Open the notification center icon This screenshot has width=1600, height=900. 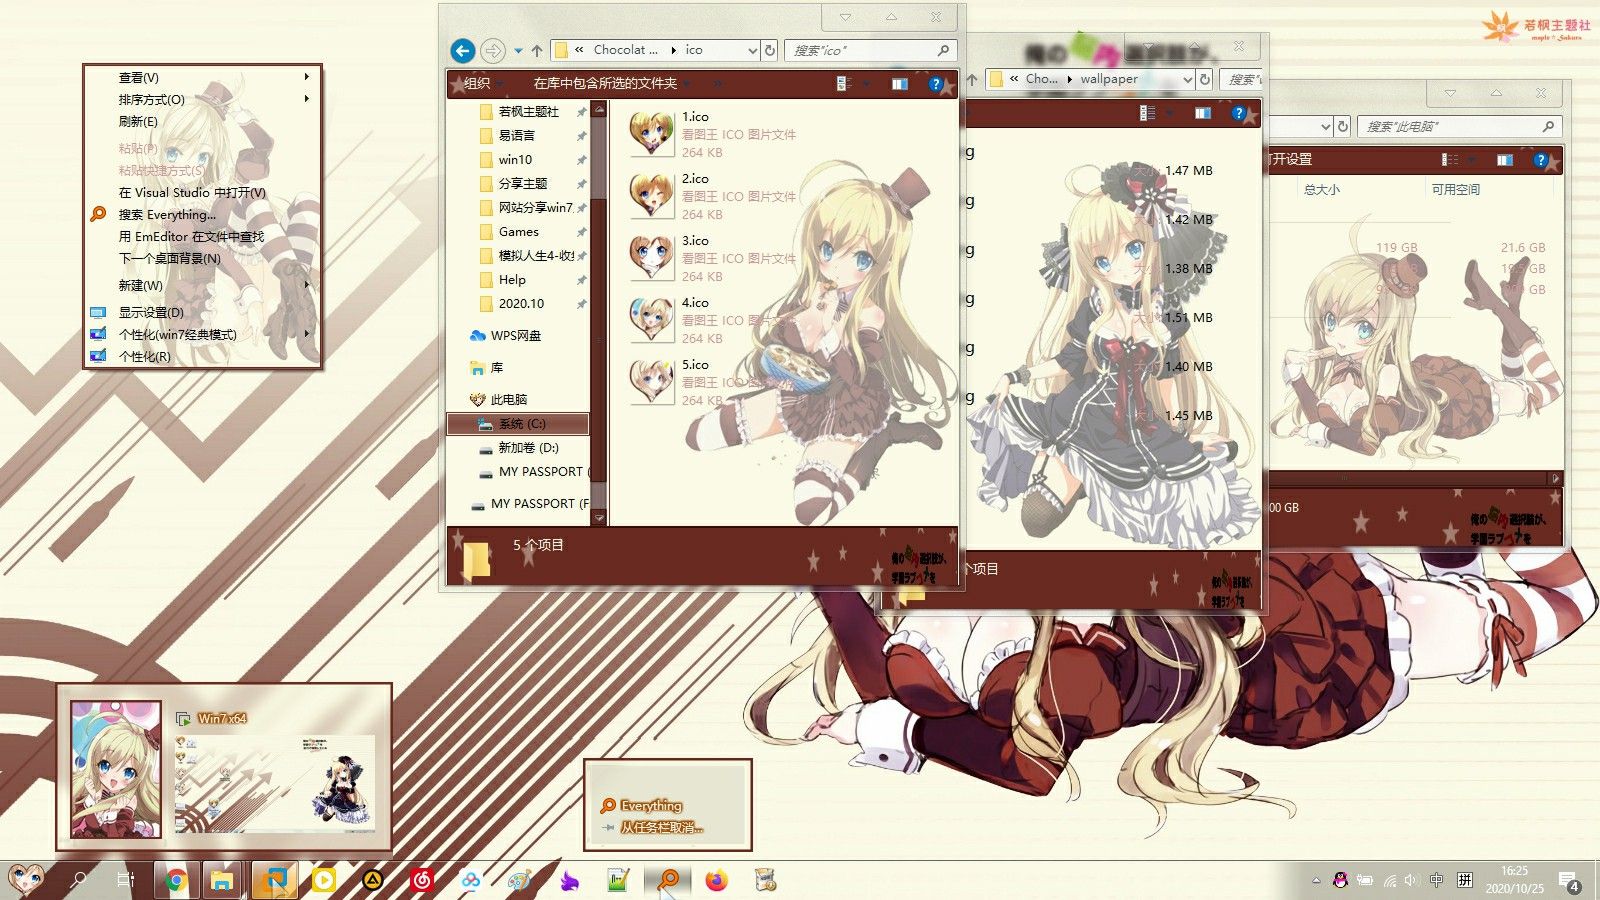coord(1568,881)
